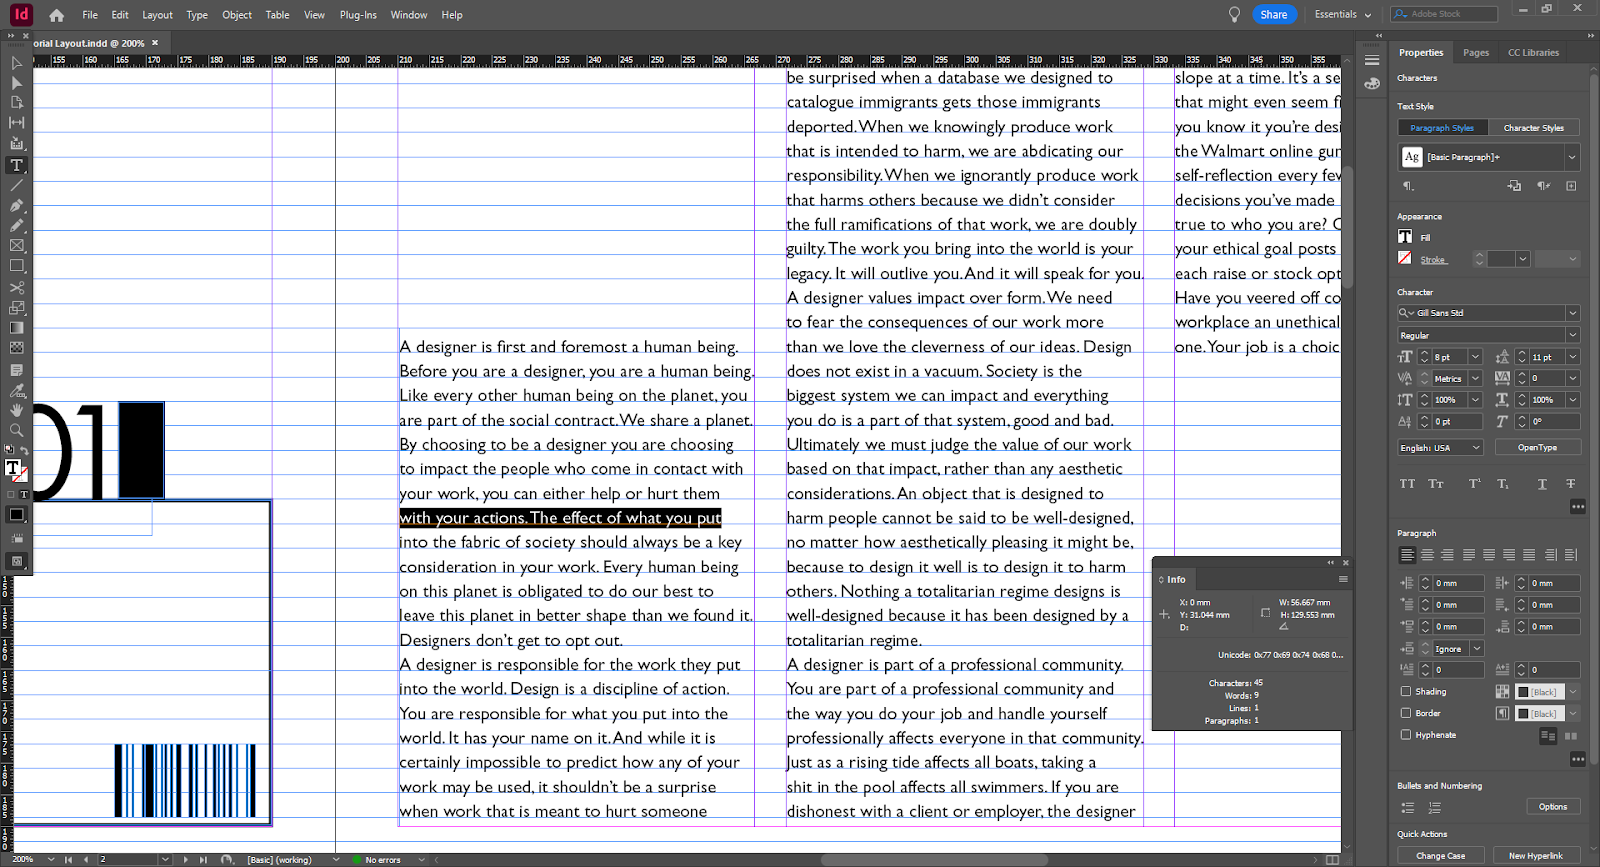Select the Rectangle Frame tool

[x=16, y=246]
